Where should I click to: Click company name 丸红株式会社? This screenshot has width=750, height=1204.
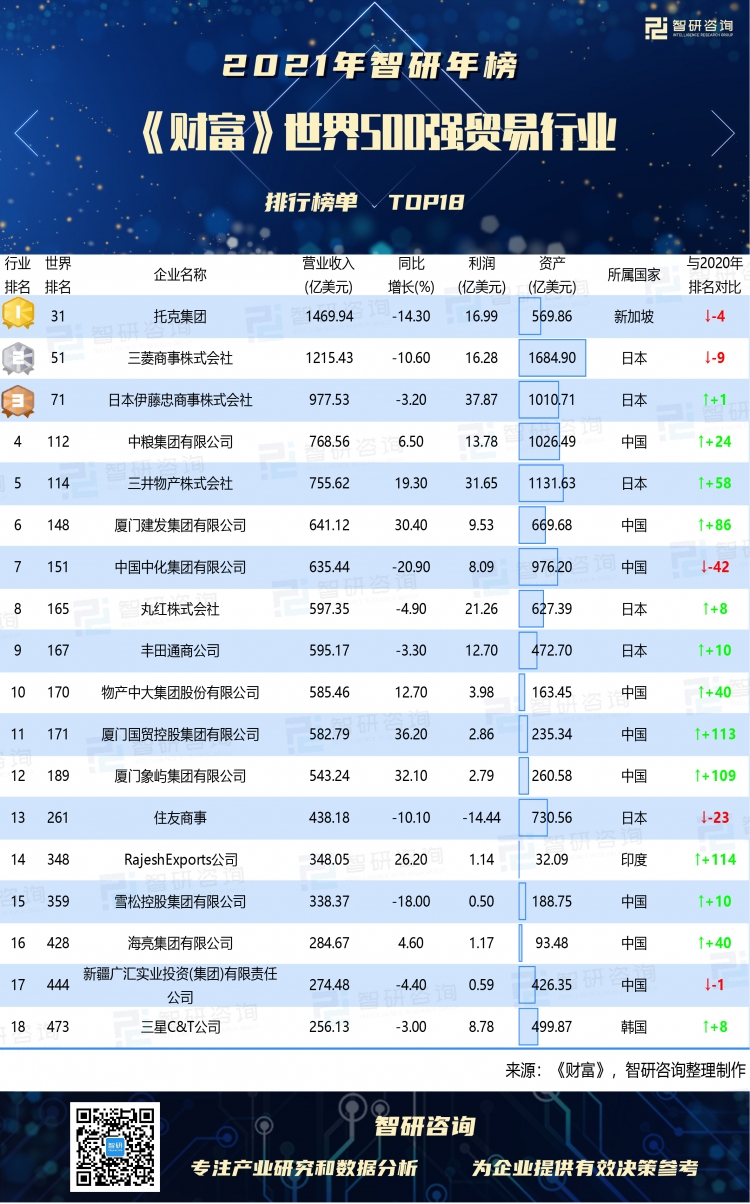180,609
